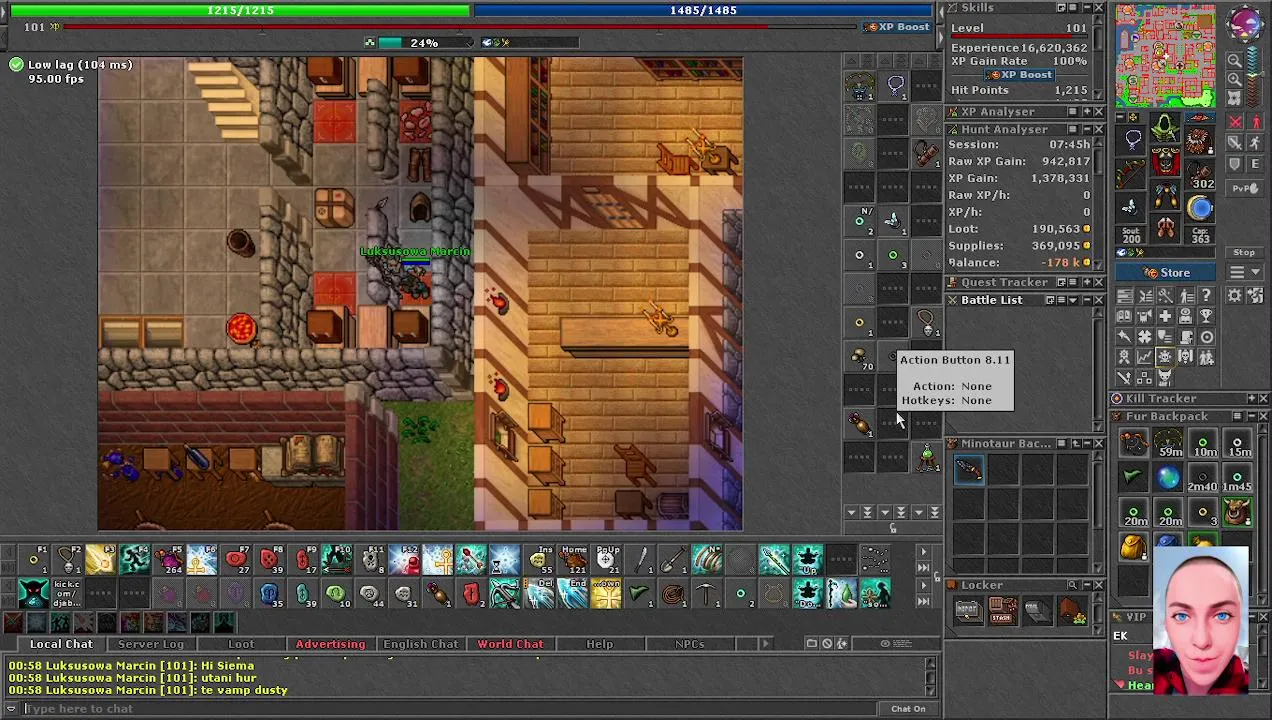Use the F12 action button
Viewport: 1272px width, 720px height.
(x=406, y=560)
